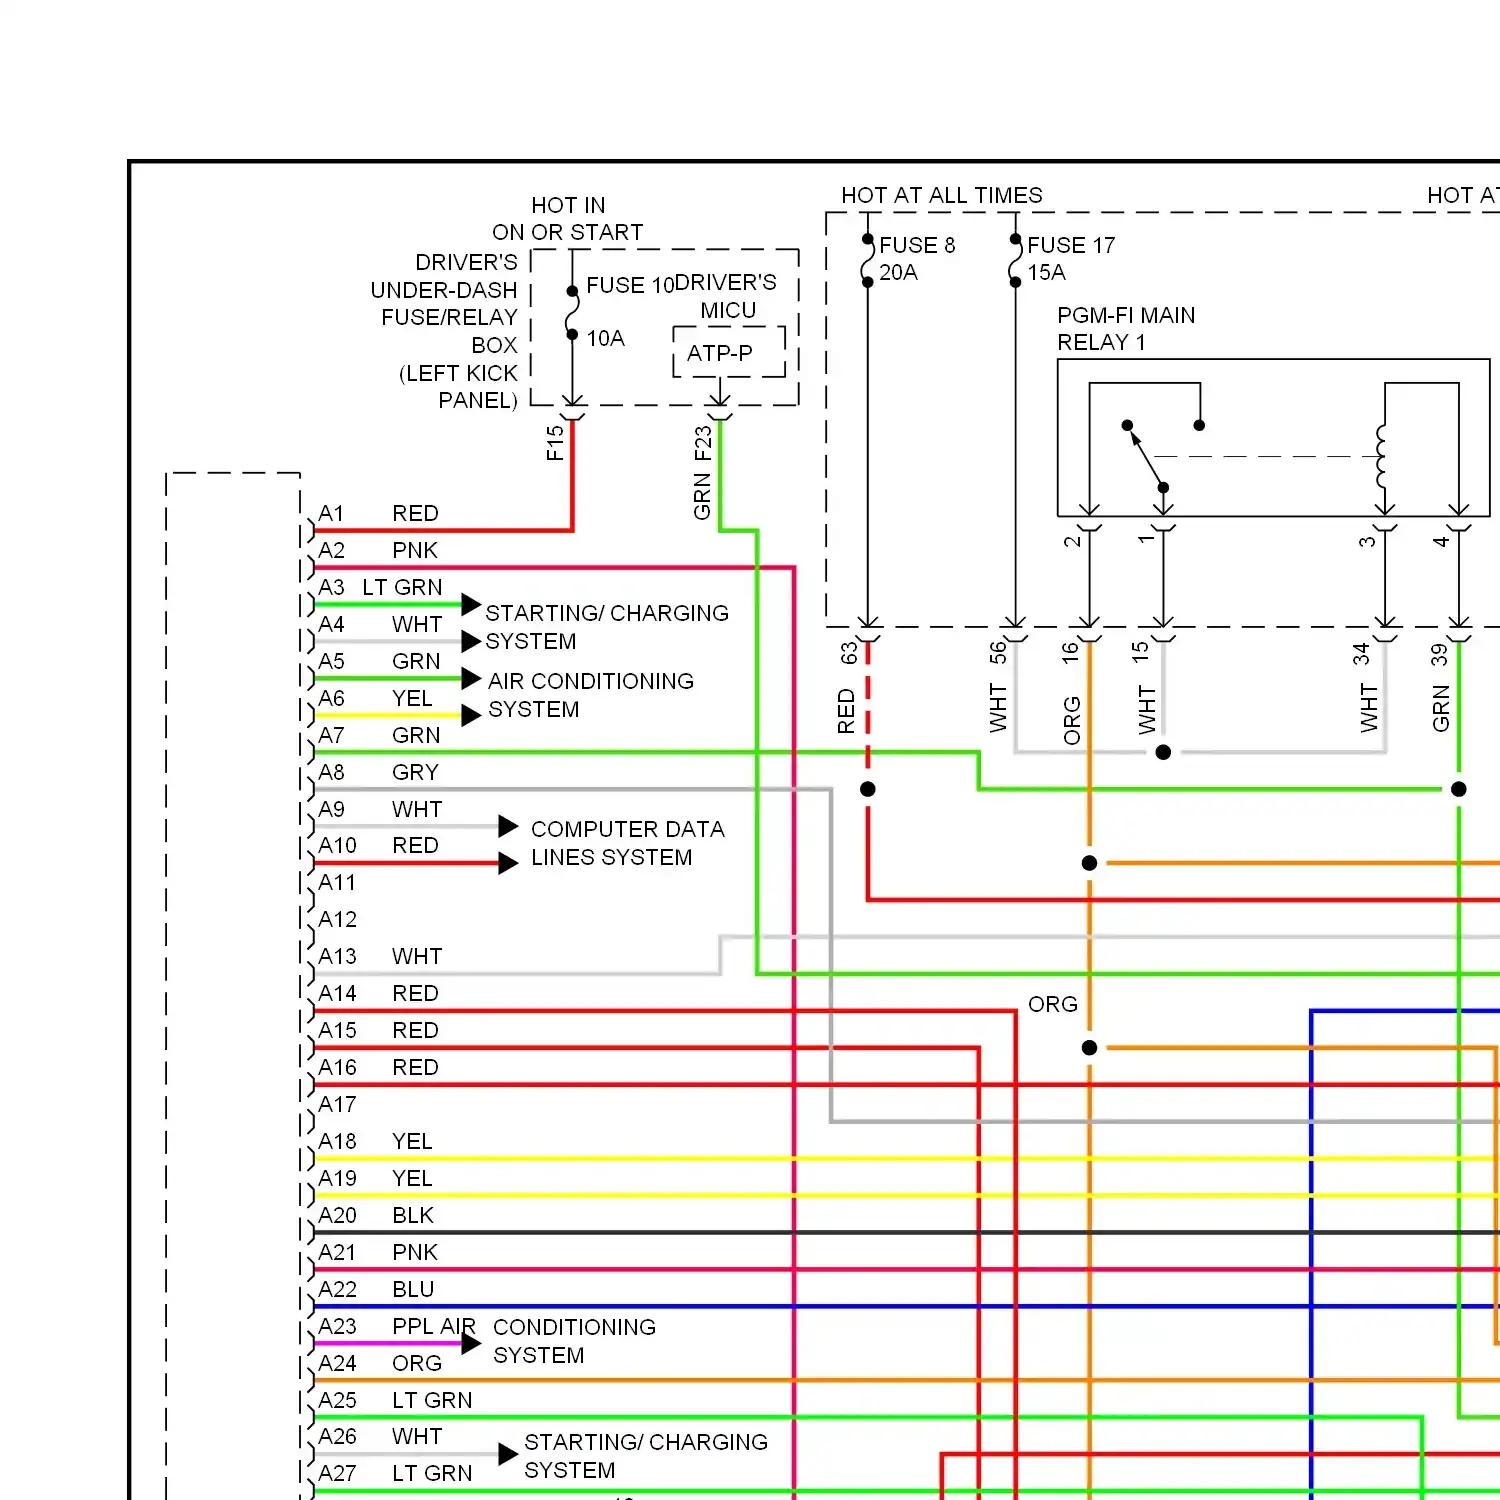Viewport: 1500px width, 1500px height.
Task: Click the Fuse 8 20A fuse symbol
Action: [867, 260]
